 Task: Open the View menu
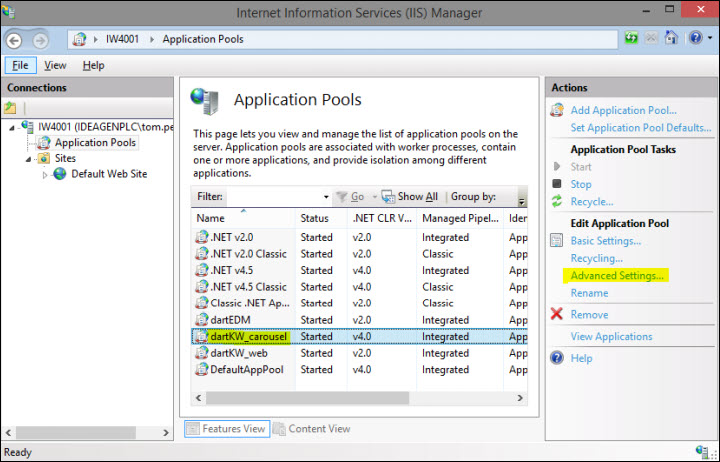[55, 65]
